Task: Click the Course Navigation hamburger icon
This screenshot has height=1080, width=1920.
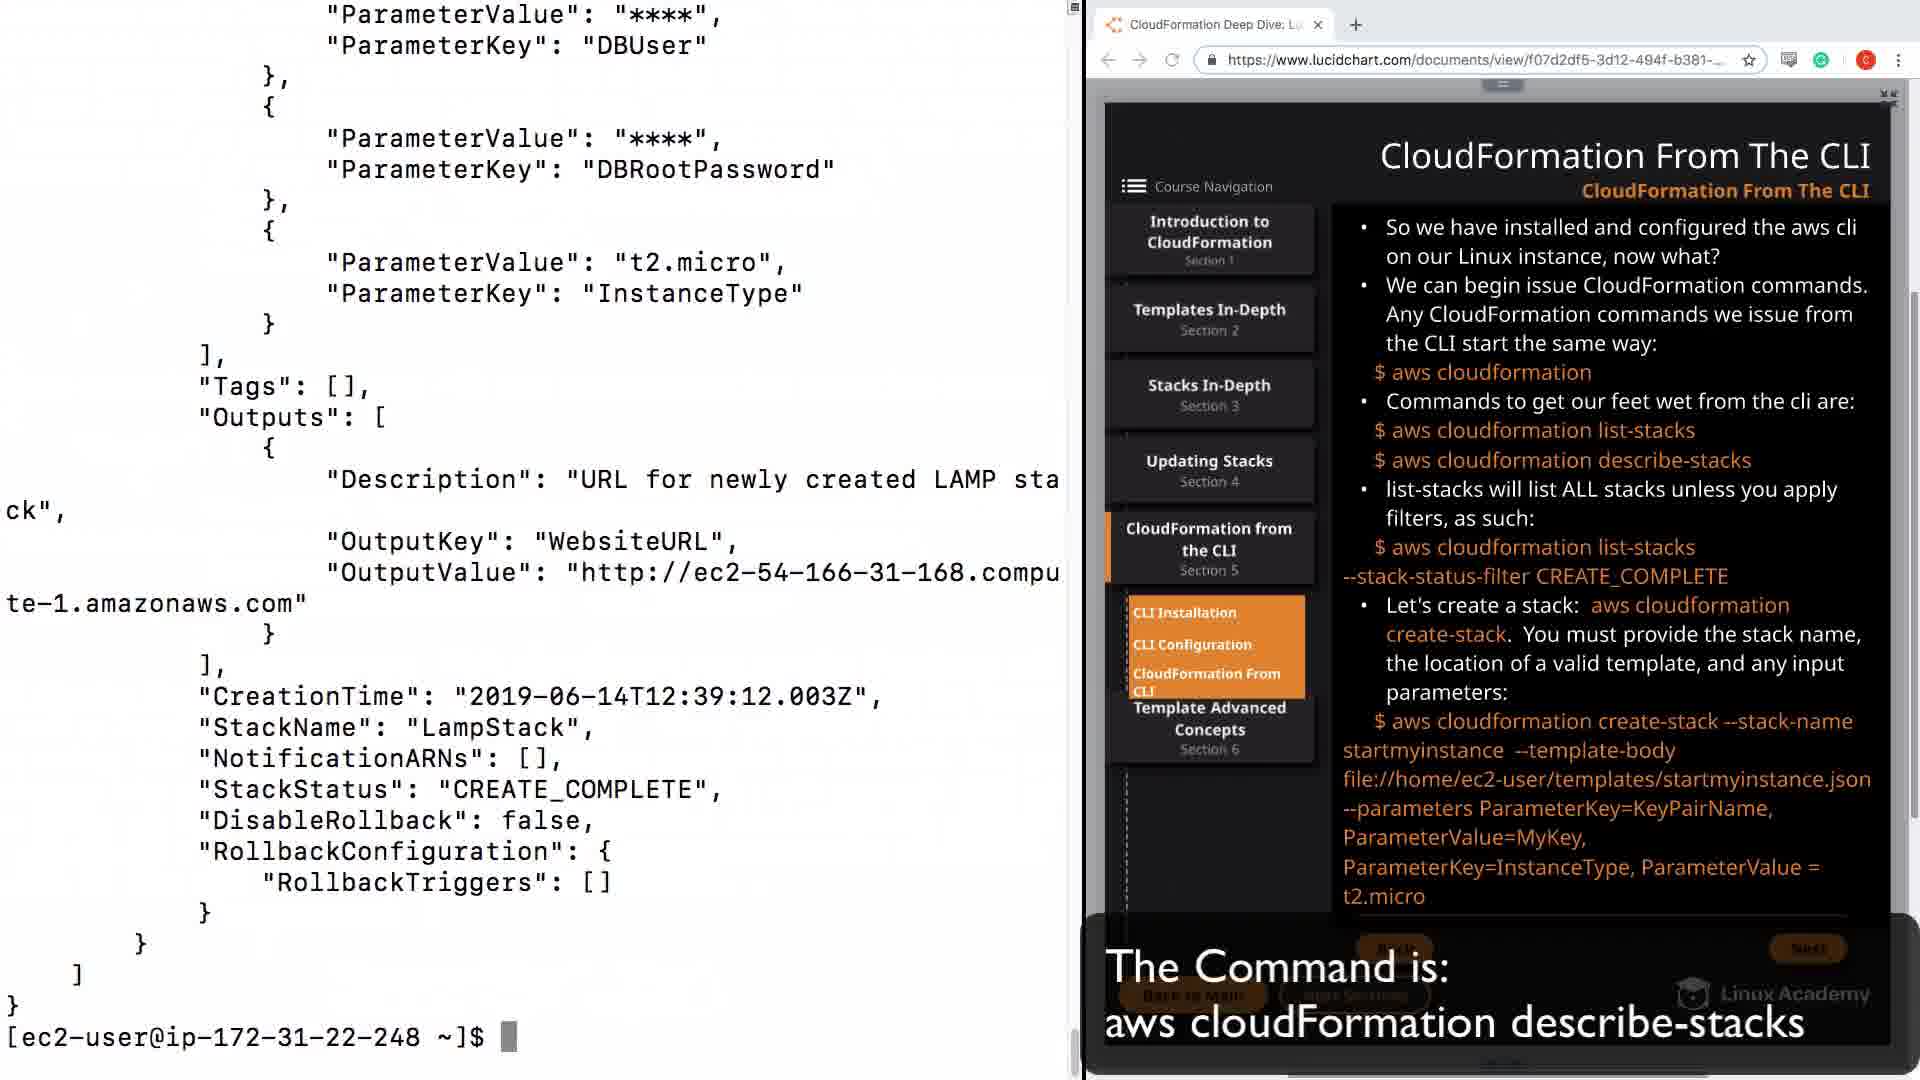Action: pos(1133,186)
